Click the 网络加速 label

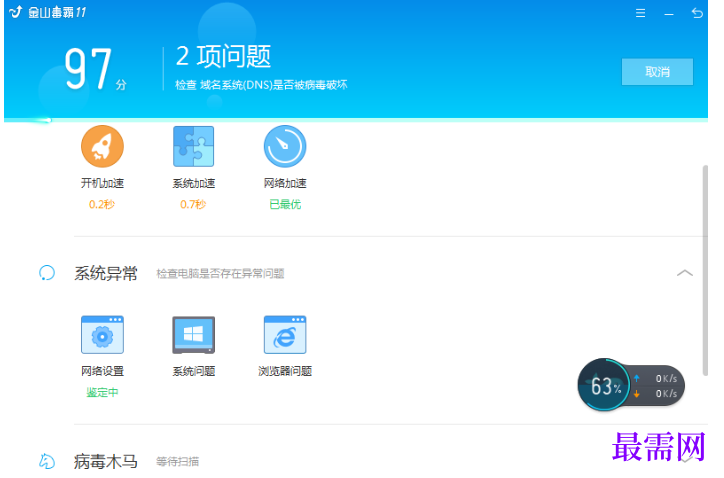(x=285, y=183)
